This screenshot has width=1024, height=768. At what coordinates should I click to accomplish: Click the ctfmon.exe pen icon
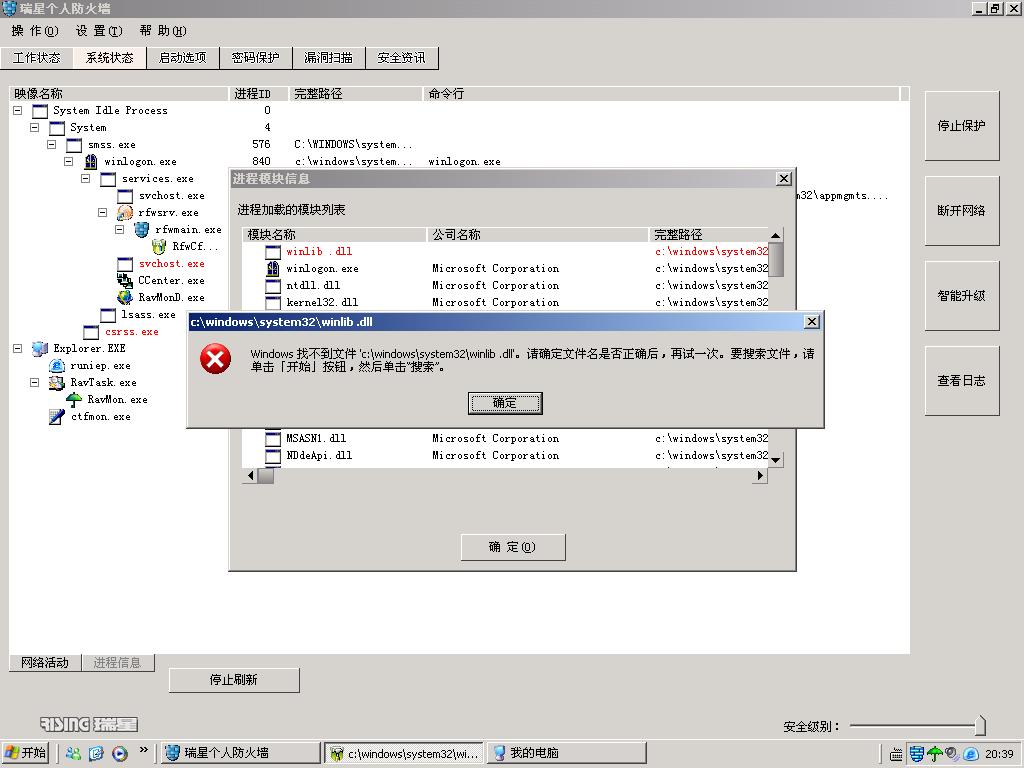[x=57, y=416]
